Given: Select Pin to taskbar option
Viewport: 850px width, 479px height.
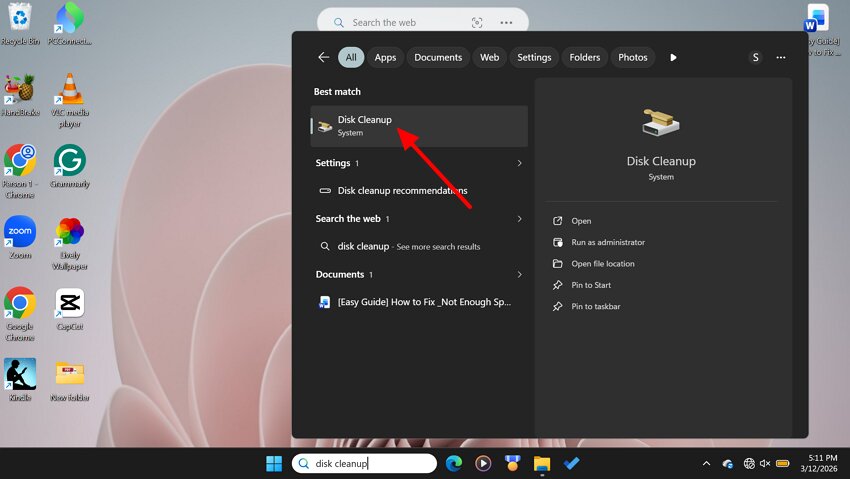Looking at the screenshot, I should pyautogui.click(x=595, y=307).
